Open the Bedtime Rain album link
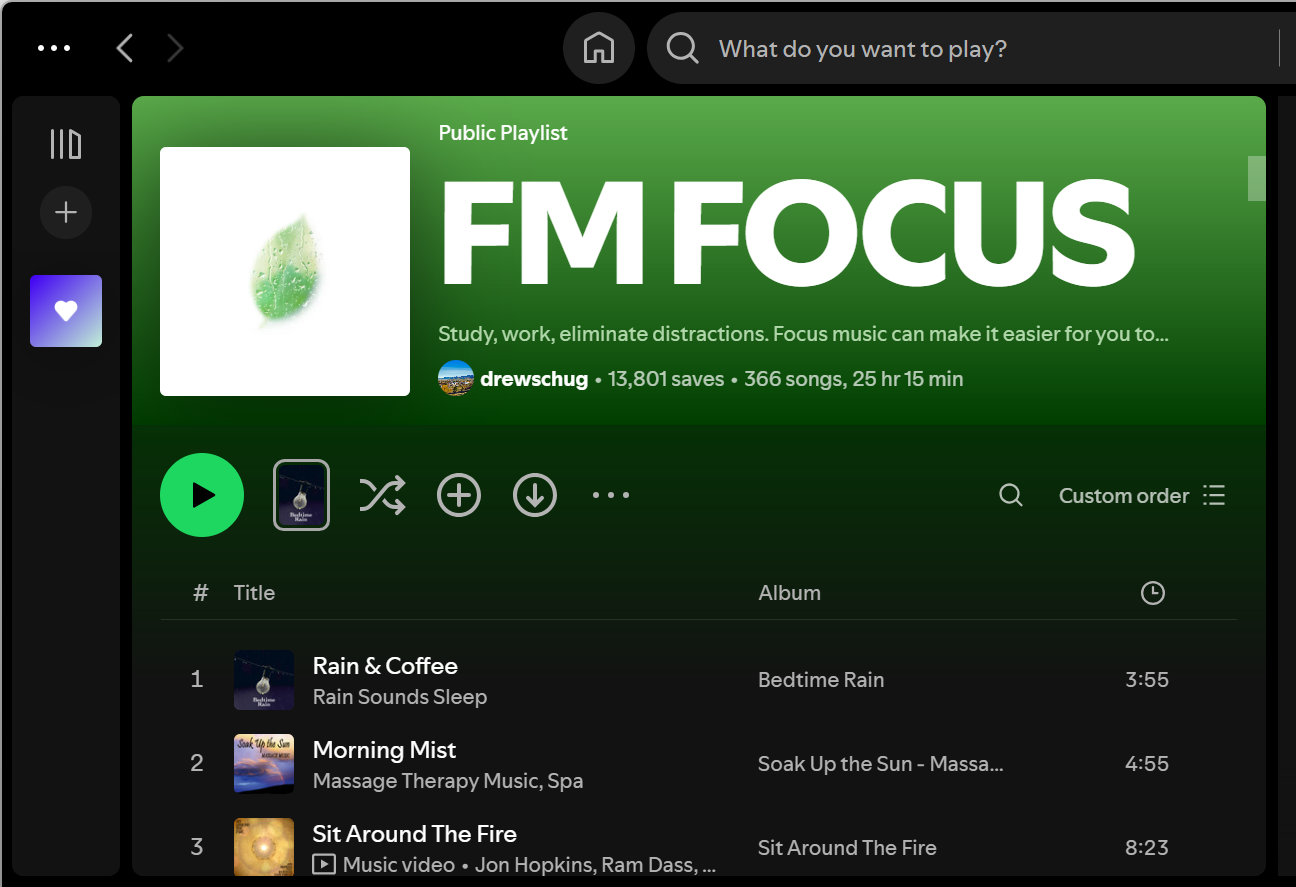 [821, 680]
